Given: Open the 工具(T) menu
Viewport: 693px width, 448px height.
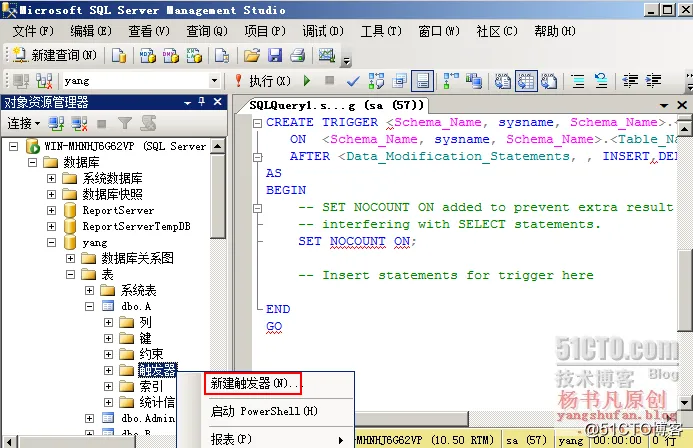Looking at the screenshot, I should tap(381, 31).
